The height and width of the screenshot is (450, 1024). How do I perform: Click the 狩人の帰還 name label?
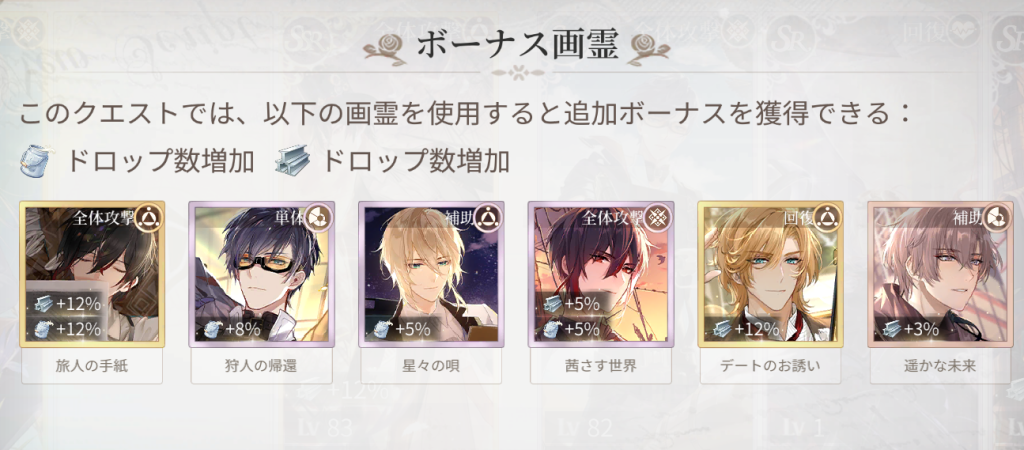tap(261, 366)
